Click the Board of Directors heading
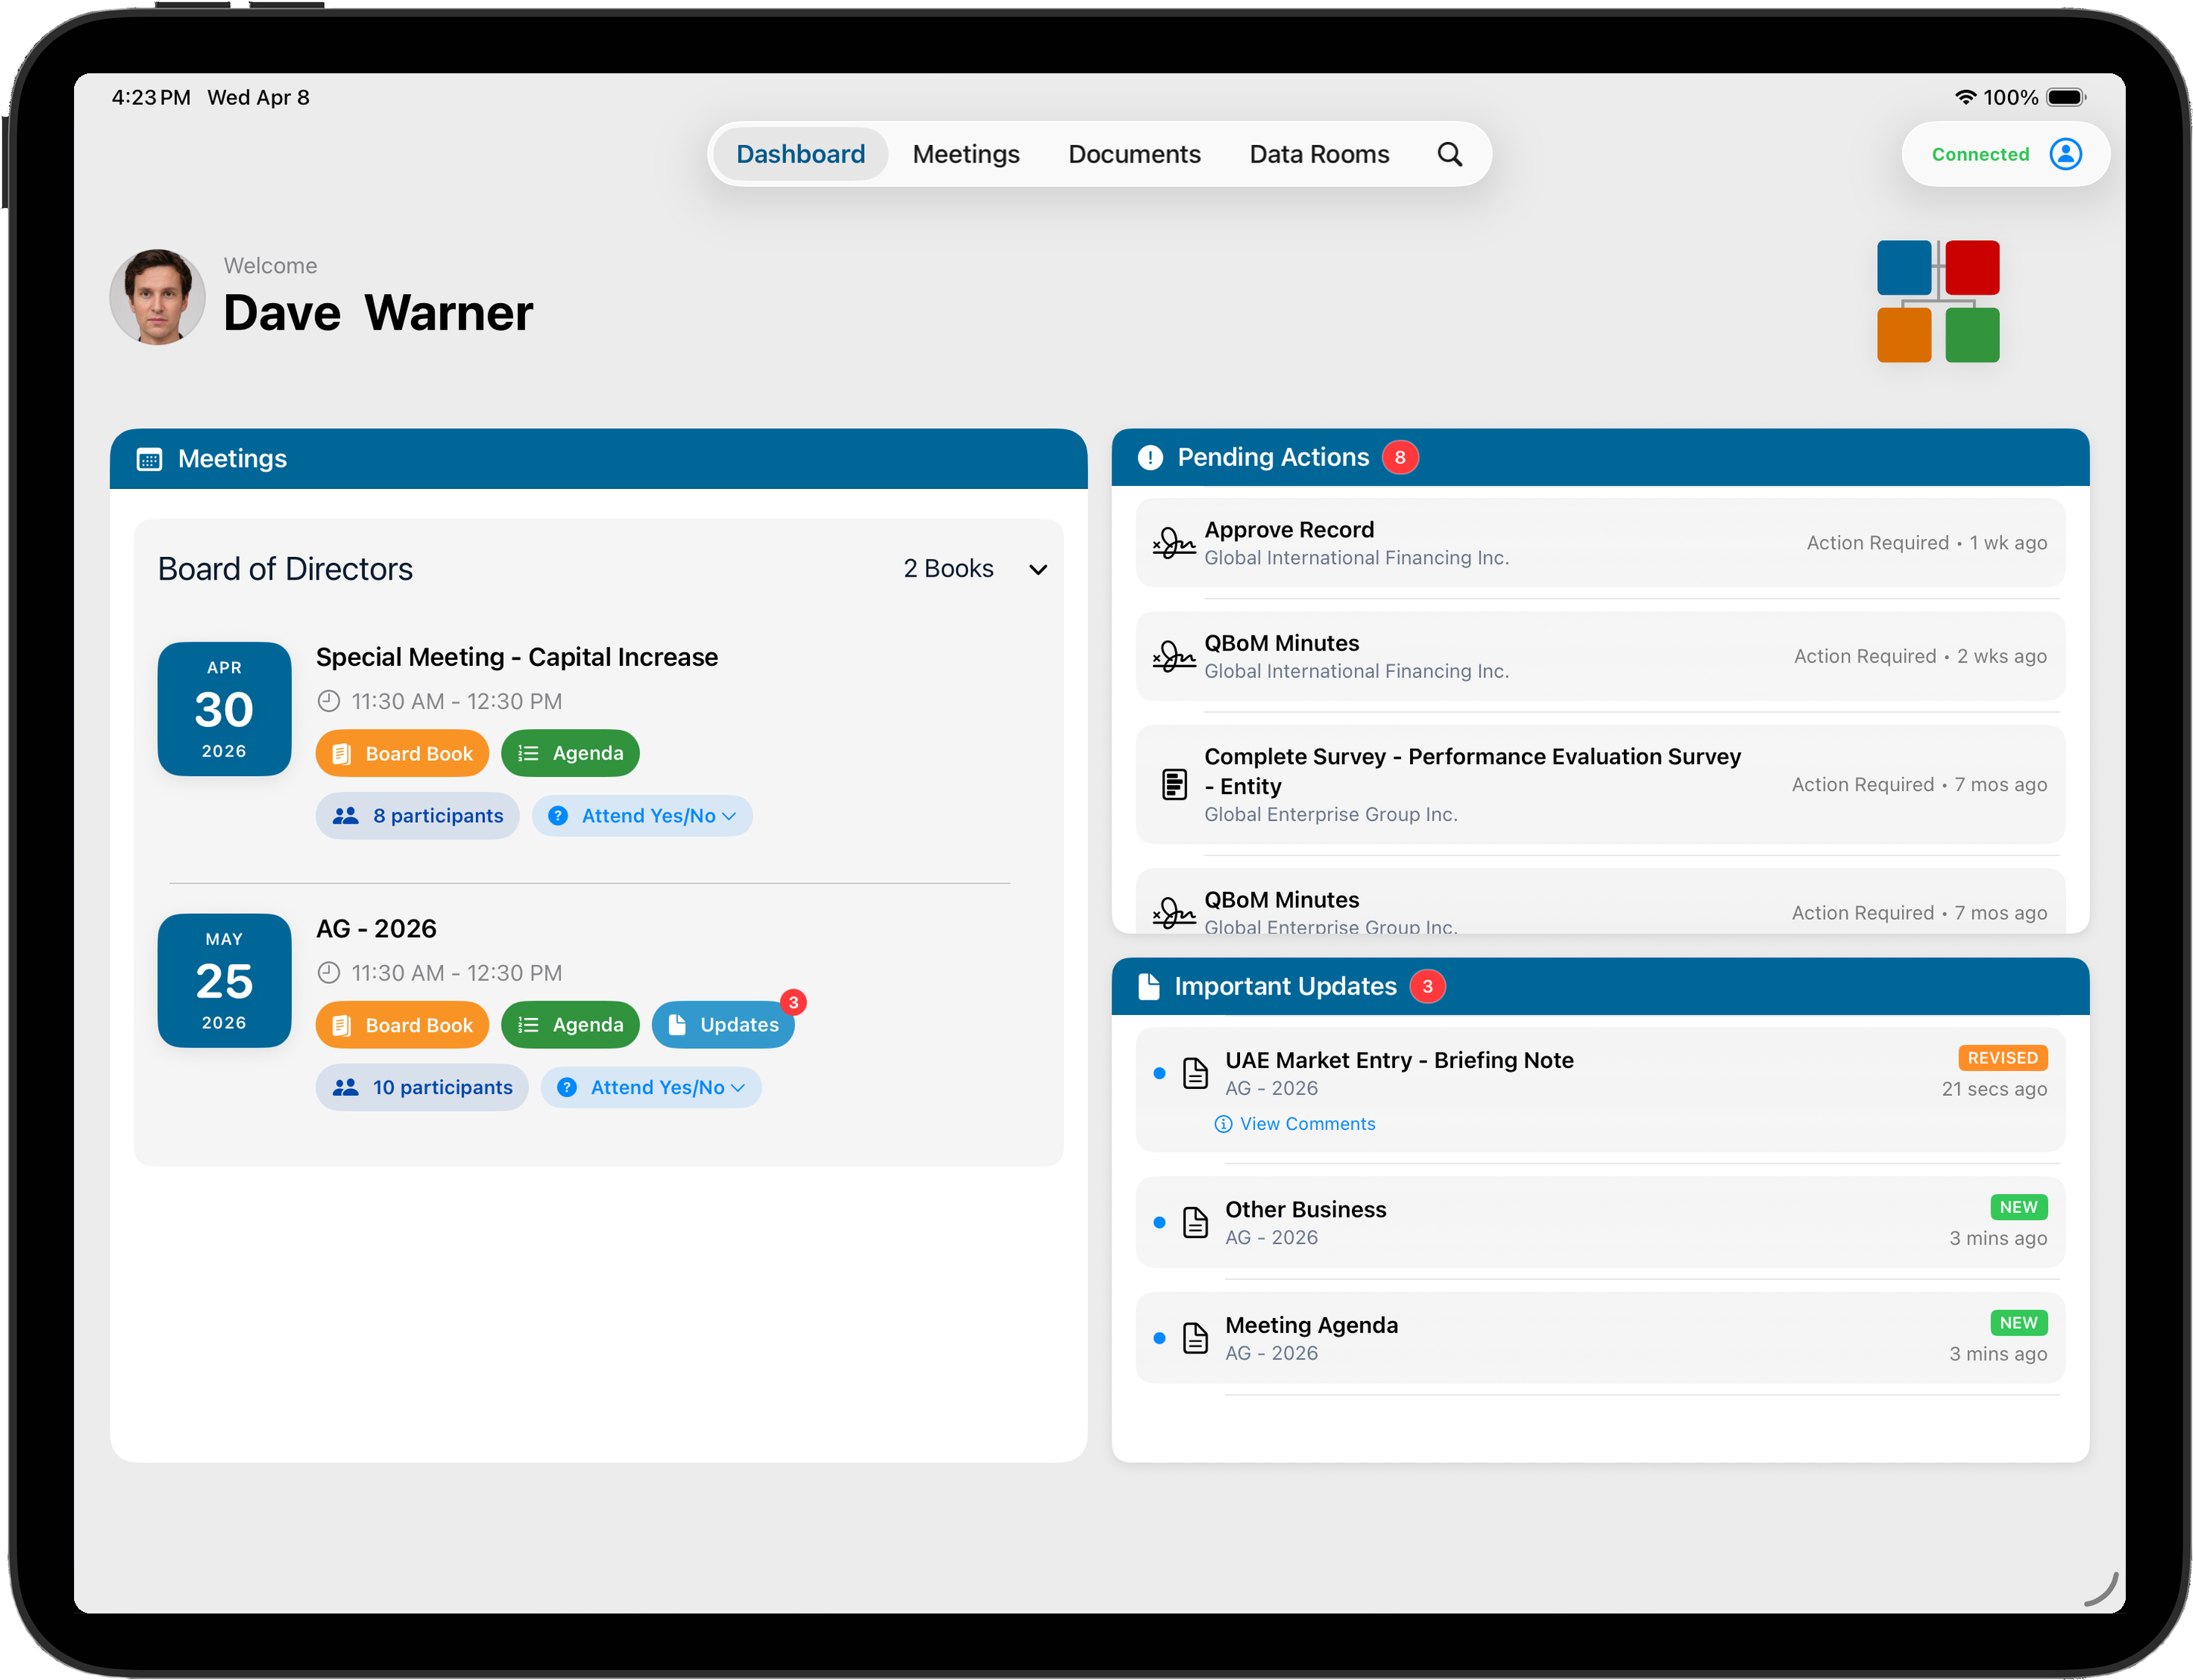 coord(285,569)
